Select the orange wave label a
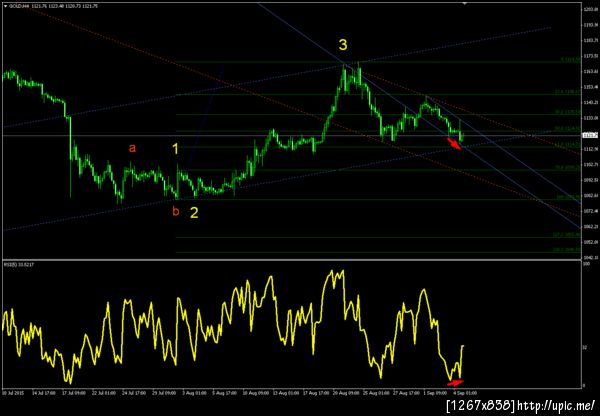This screenshot has height=416, width=600. [x=132, y=148]
